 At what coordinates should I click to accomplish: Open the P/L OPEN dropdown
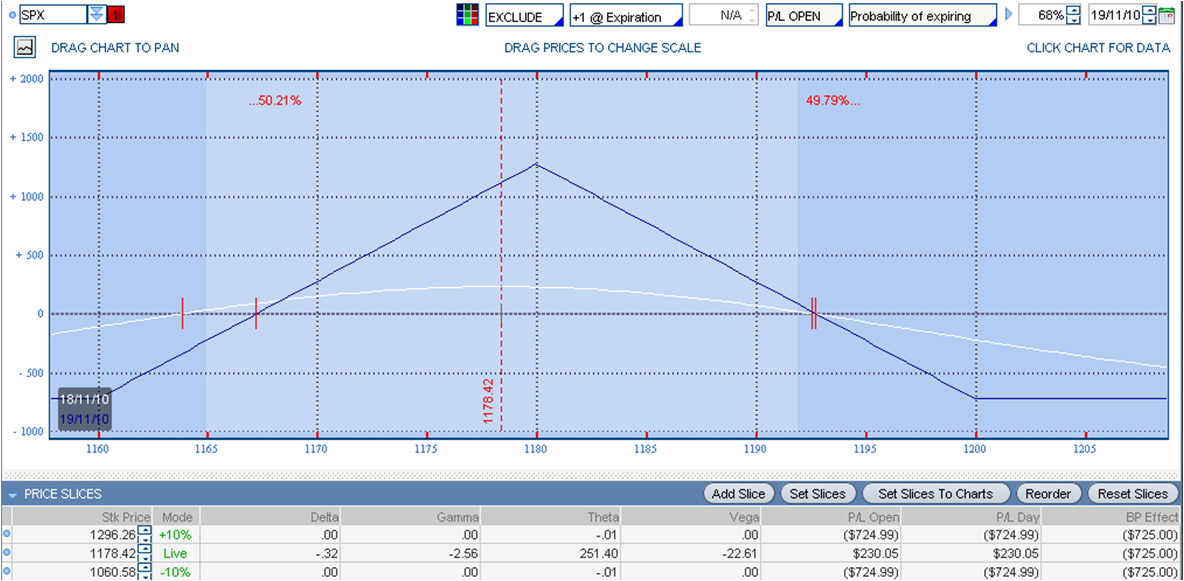click(x=804, y=16)
